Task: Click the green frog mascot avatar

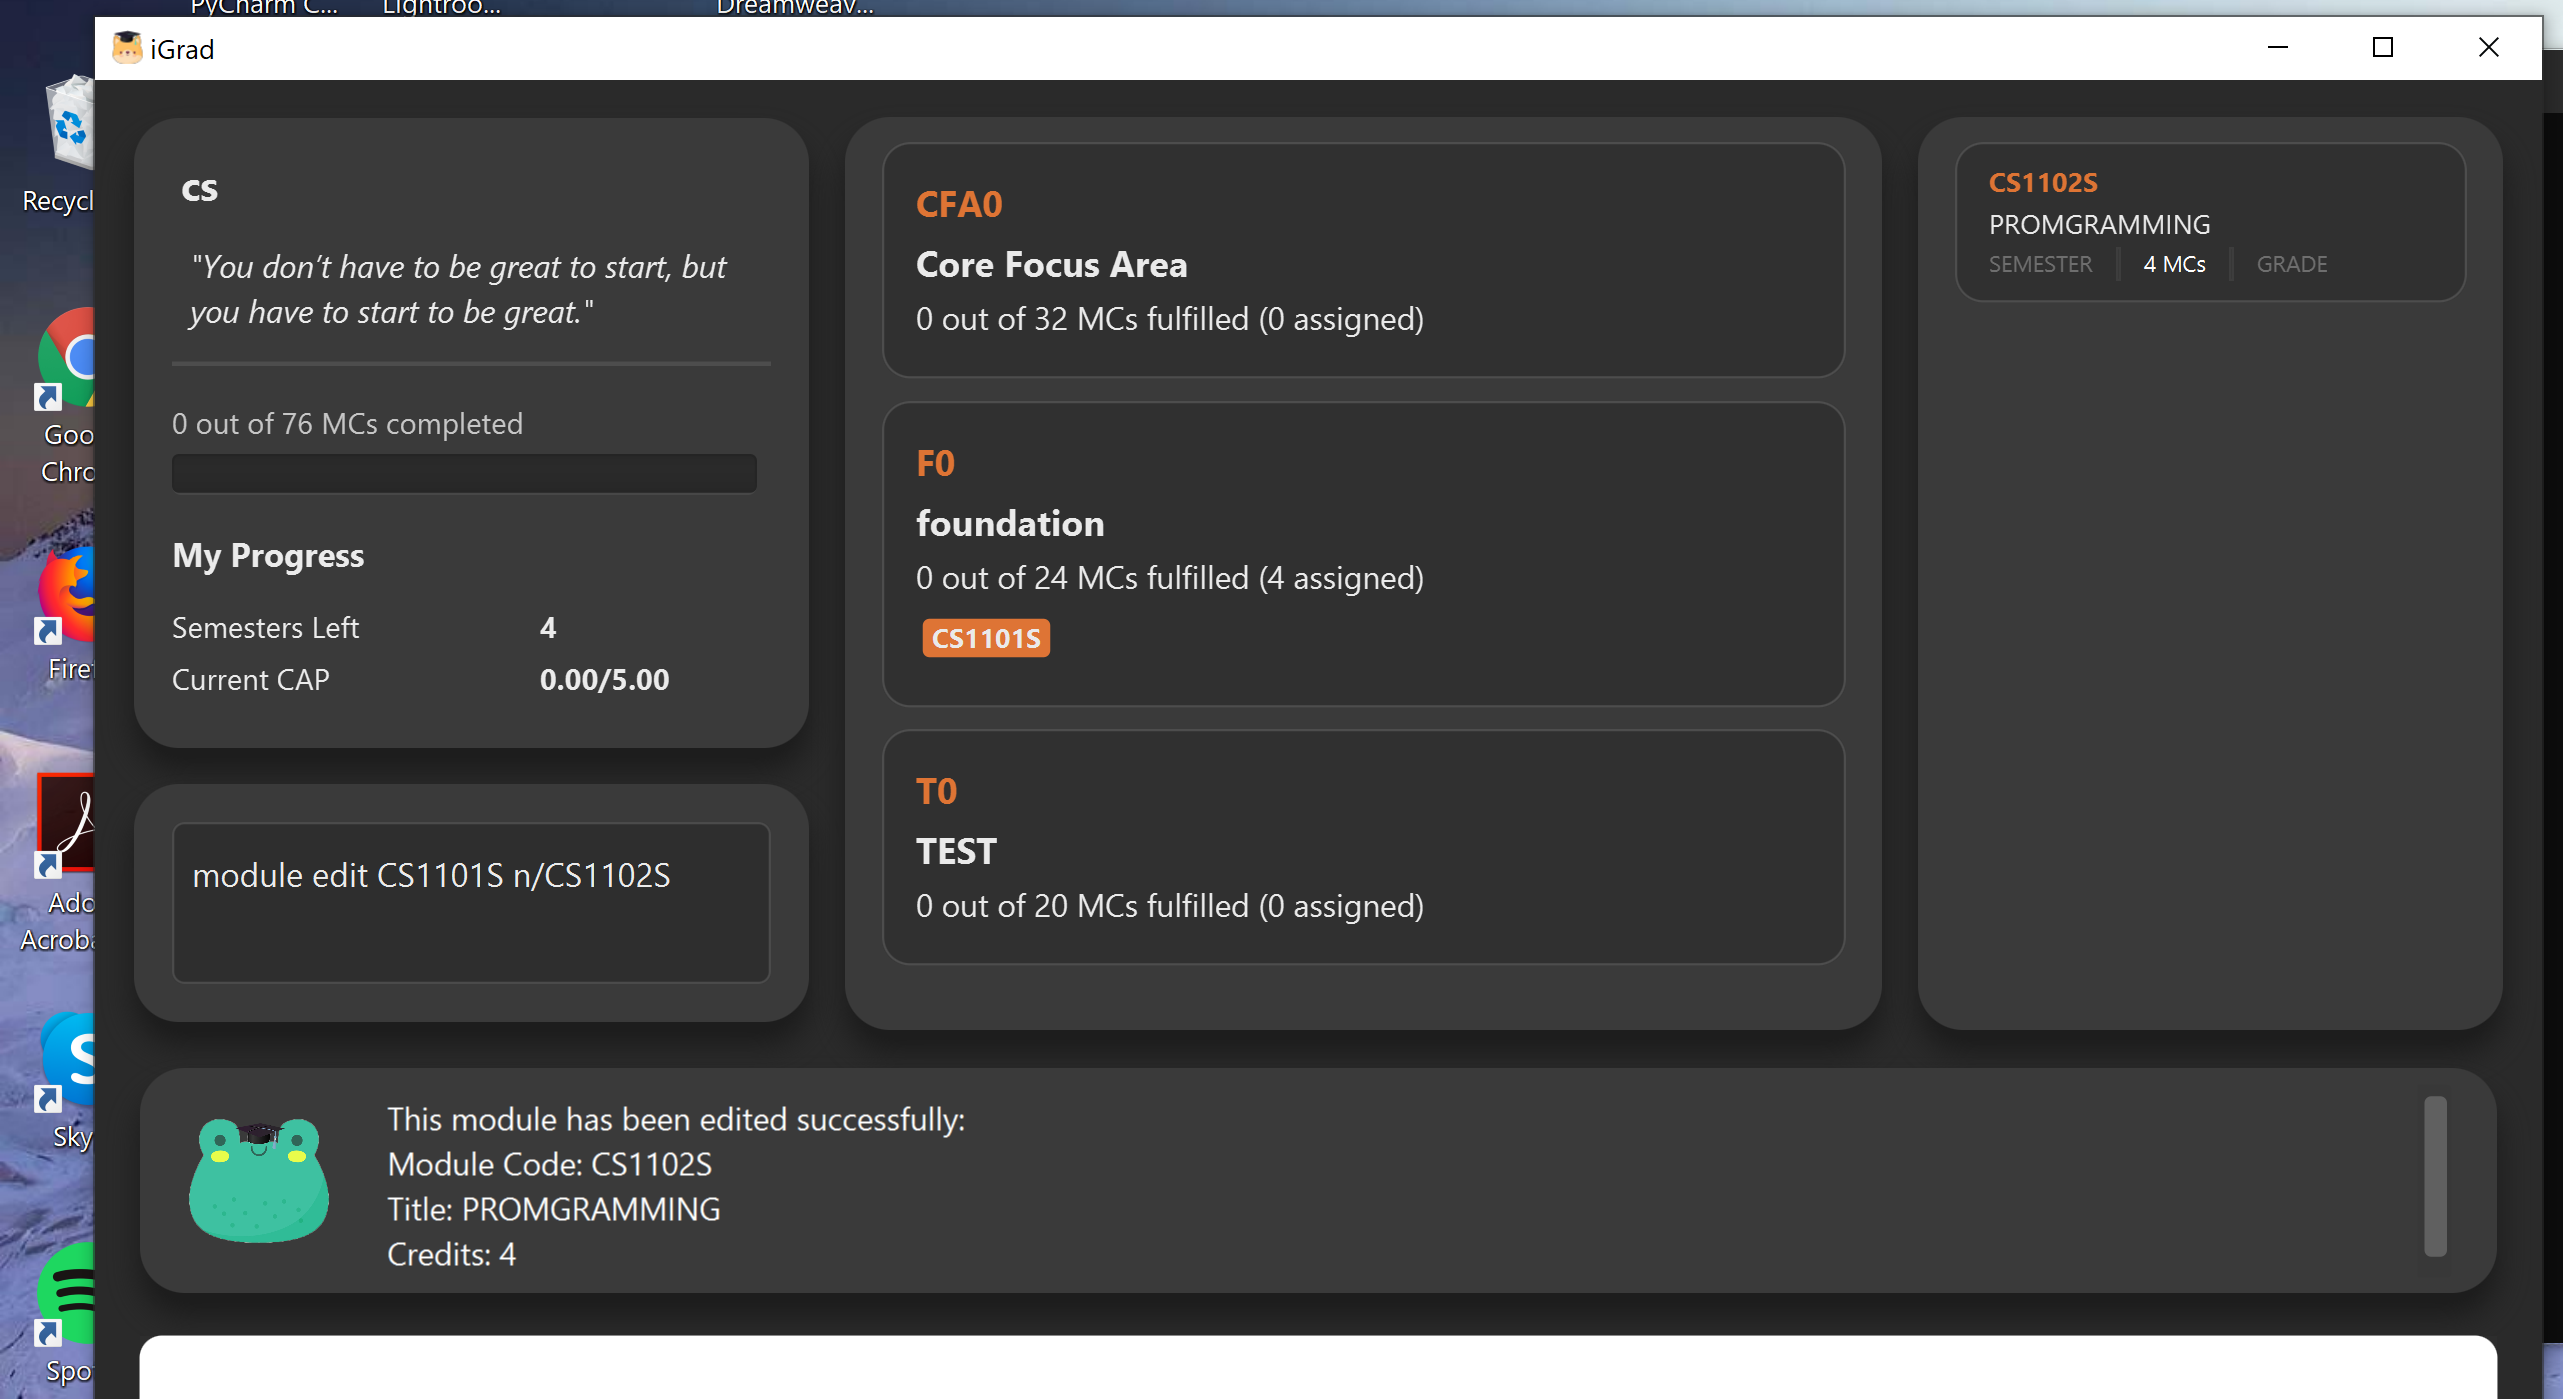Action: 259,1180
